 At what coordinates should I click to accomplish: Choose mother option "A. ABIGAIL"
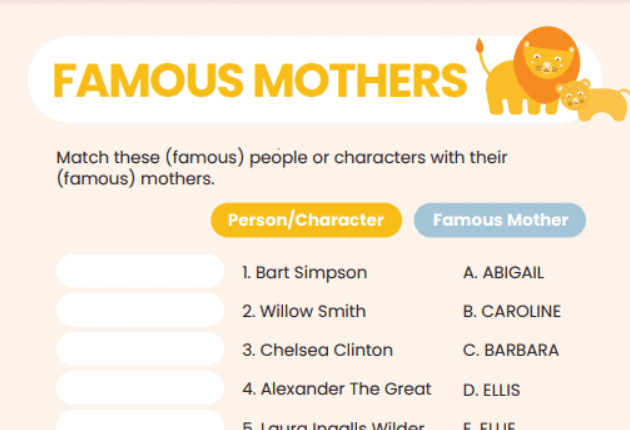click(x=504, y=272)
